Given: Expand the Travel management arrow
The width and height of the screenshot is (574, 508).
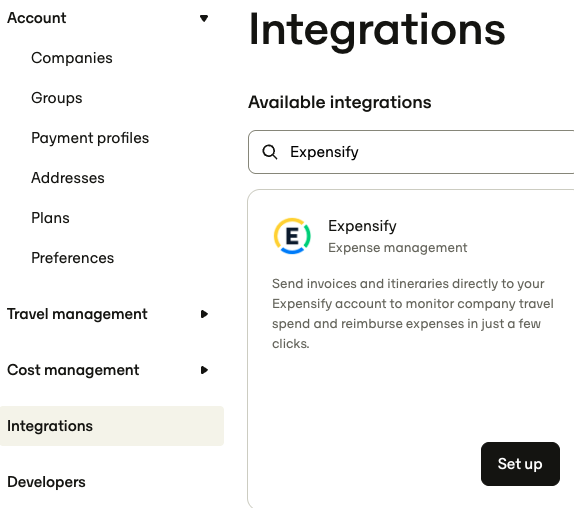Looking at the screenshot, I should click(204, 314).
